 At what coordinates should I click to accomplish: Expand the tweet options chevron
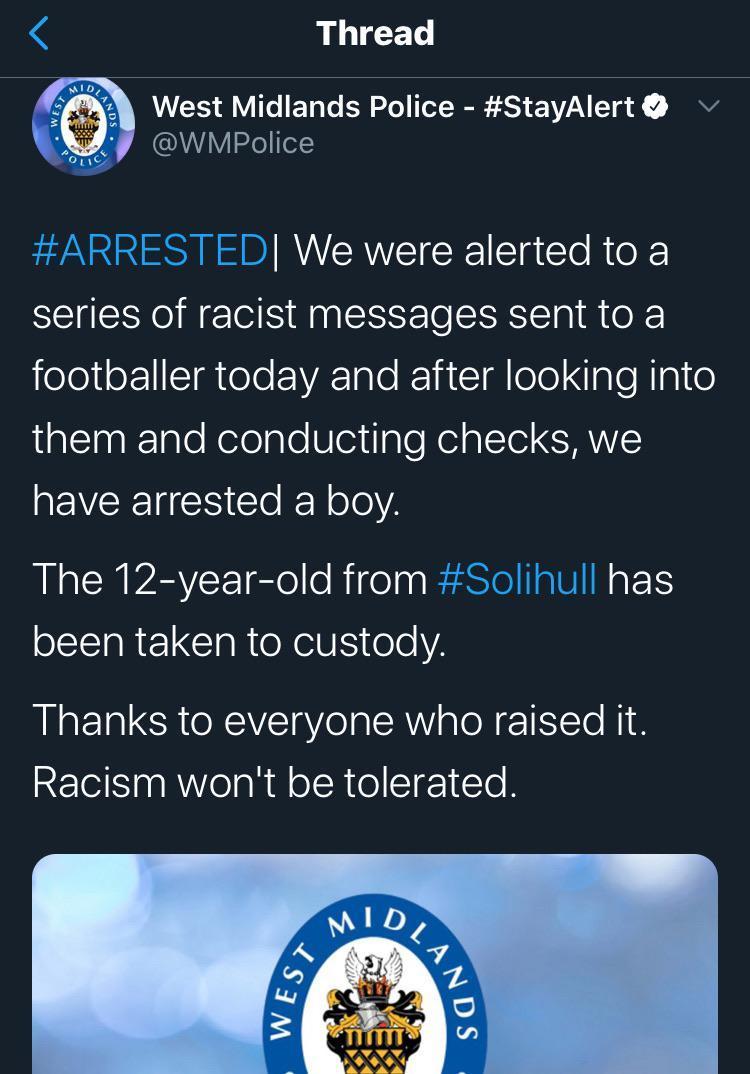click(708, 105)
